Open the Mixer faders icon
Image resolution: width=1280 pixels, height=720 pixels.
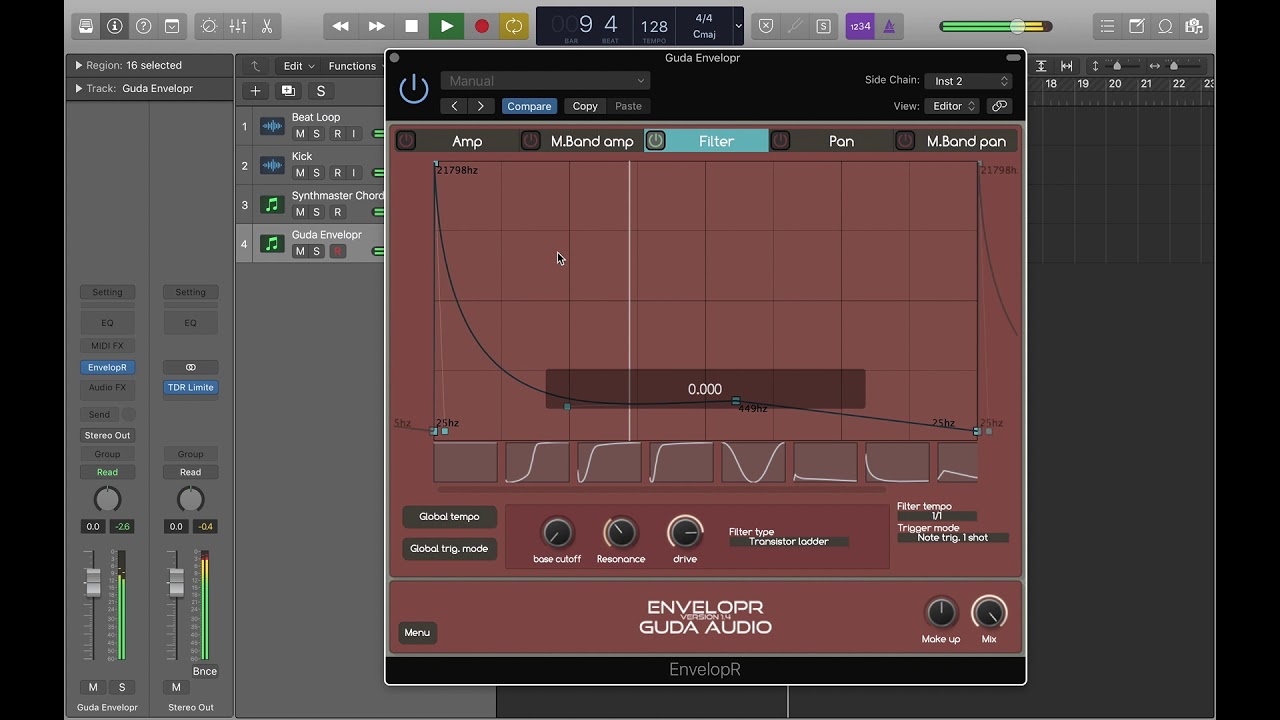click(x=238, y=26)
